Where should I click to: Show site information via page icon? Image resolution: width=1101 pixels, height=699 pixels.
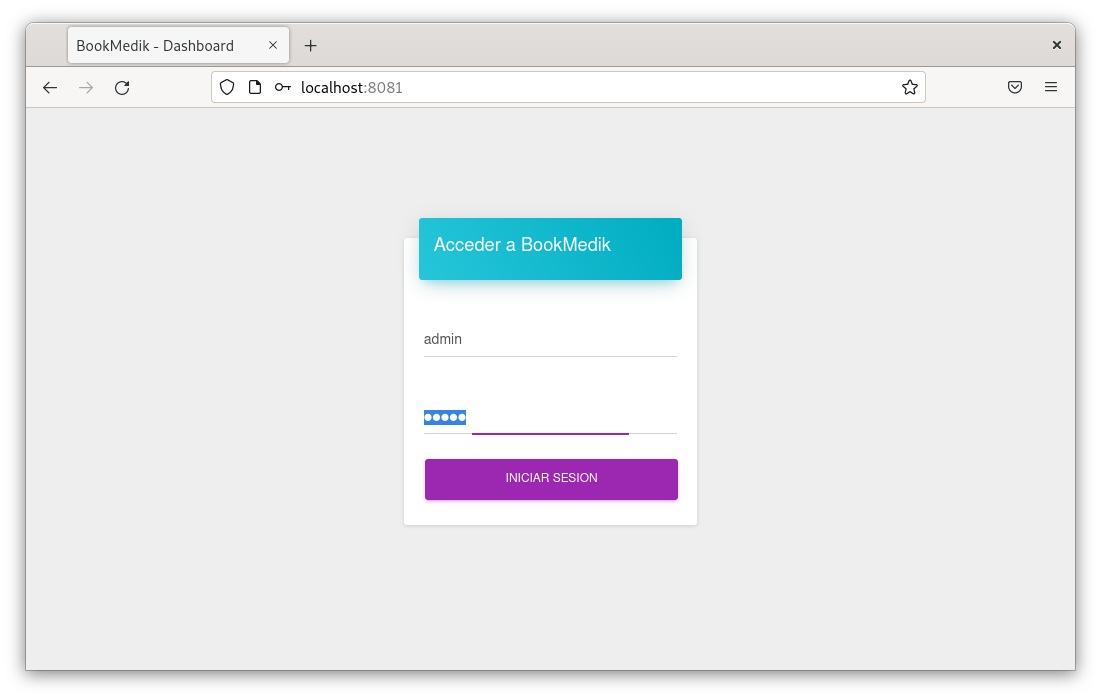pos(255,87)
